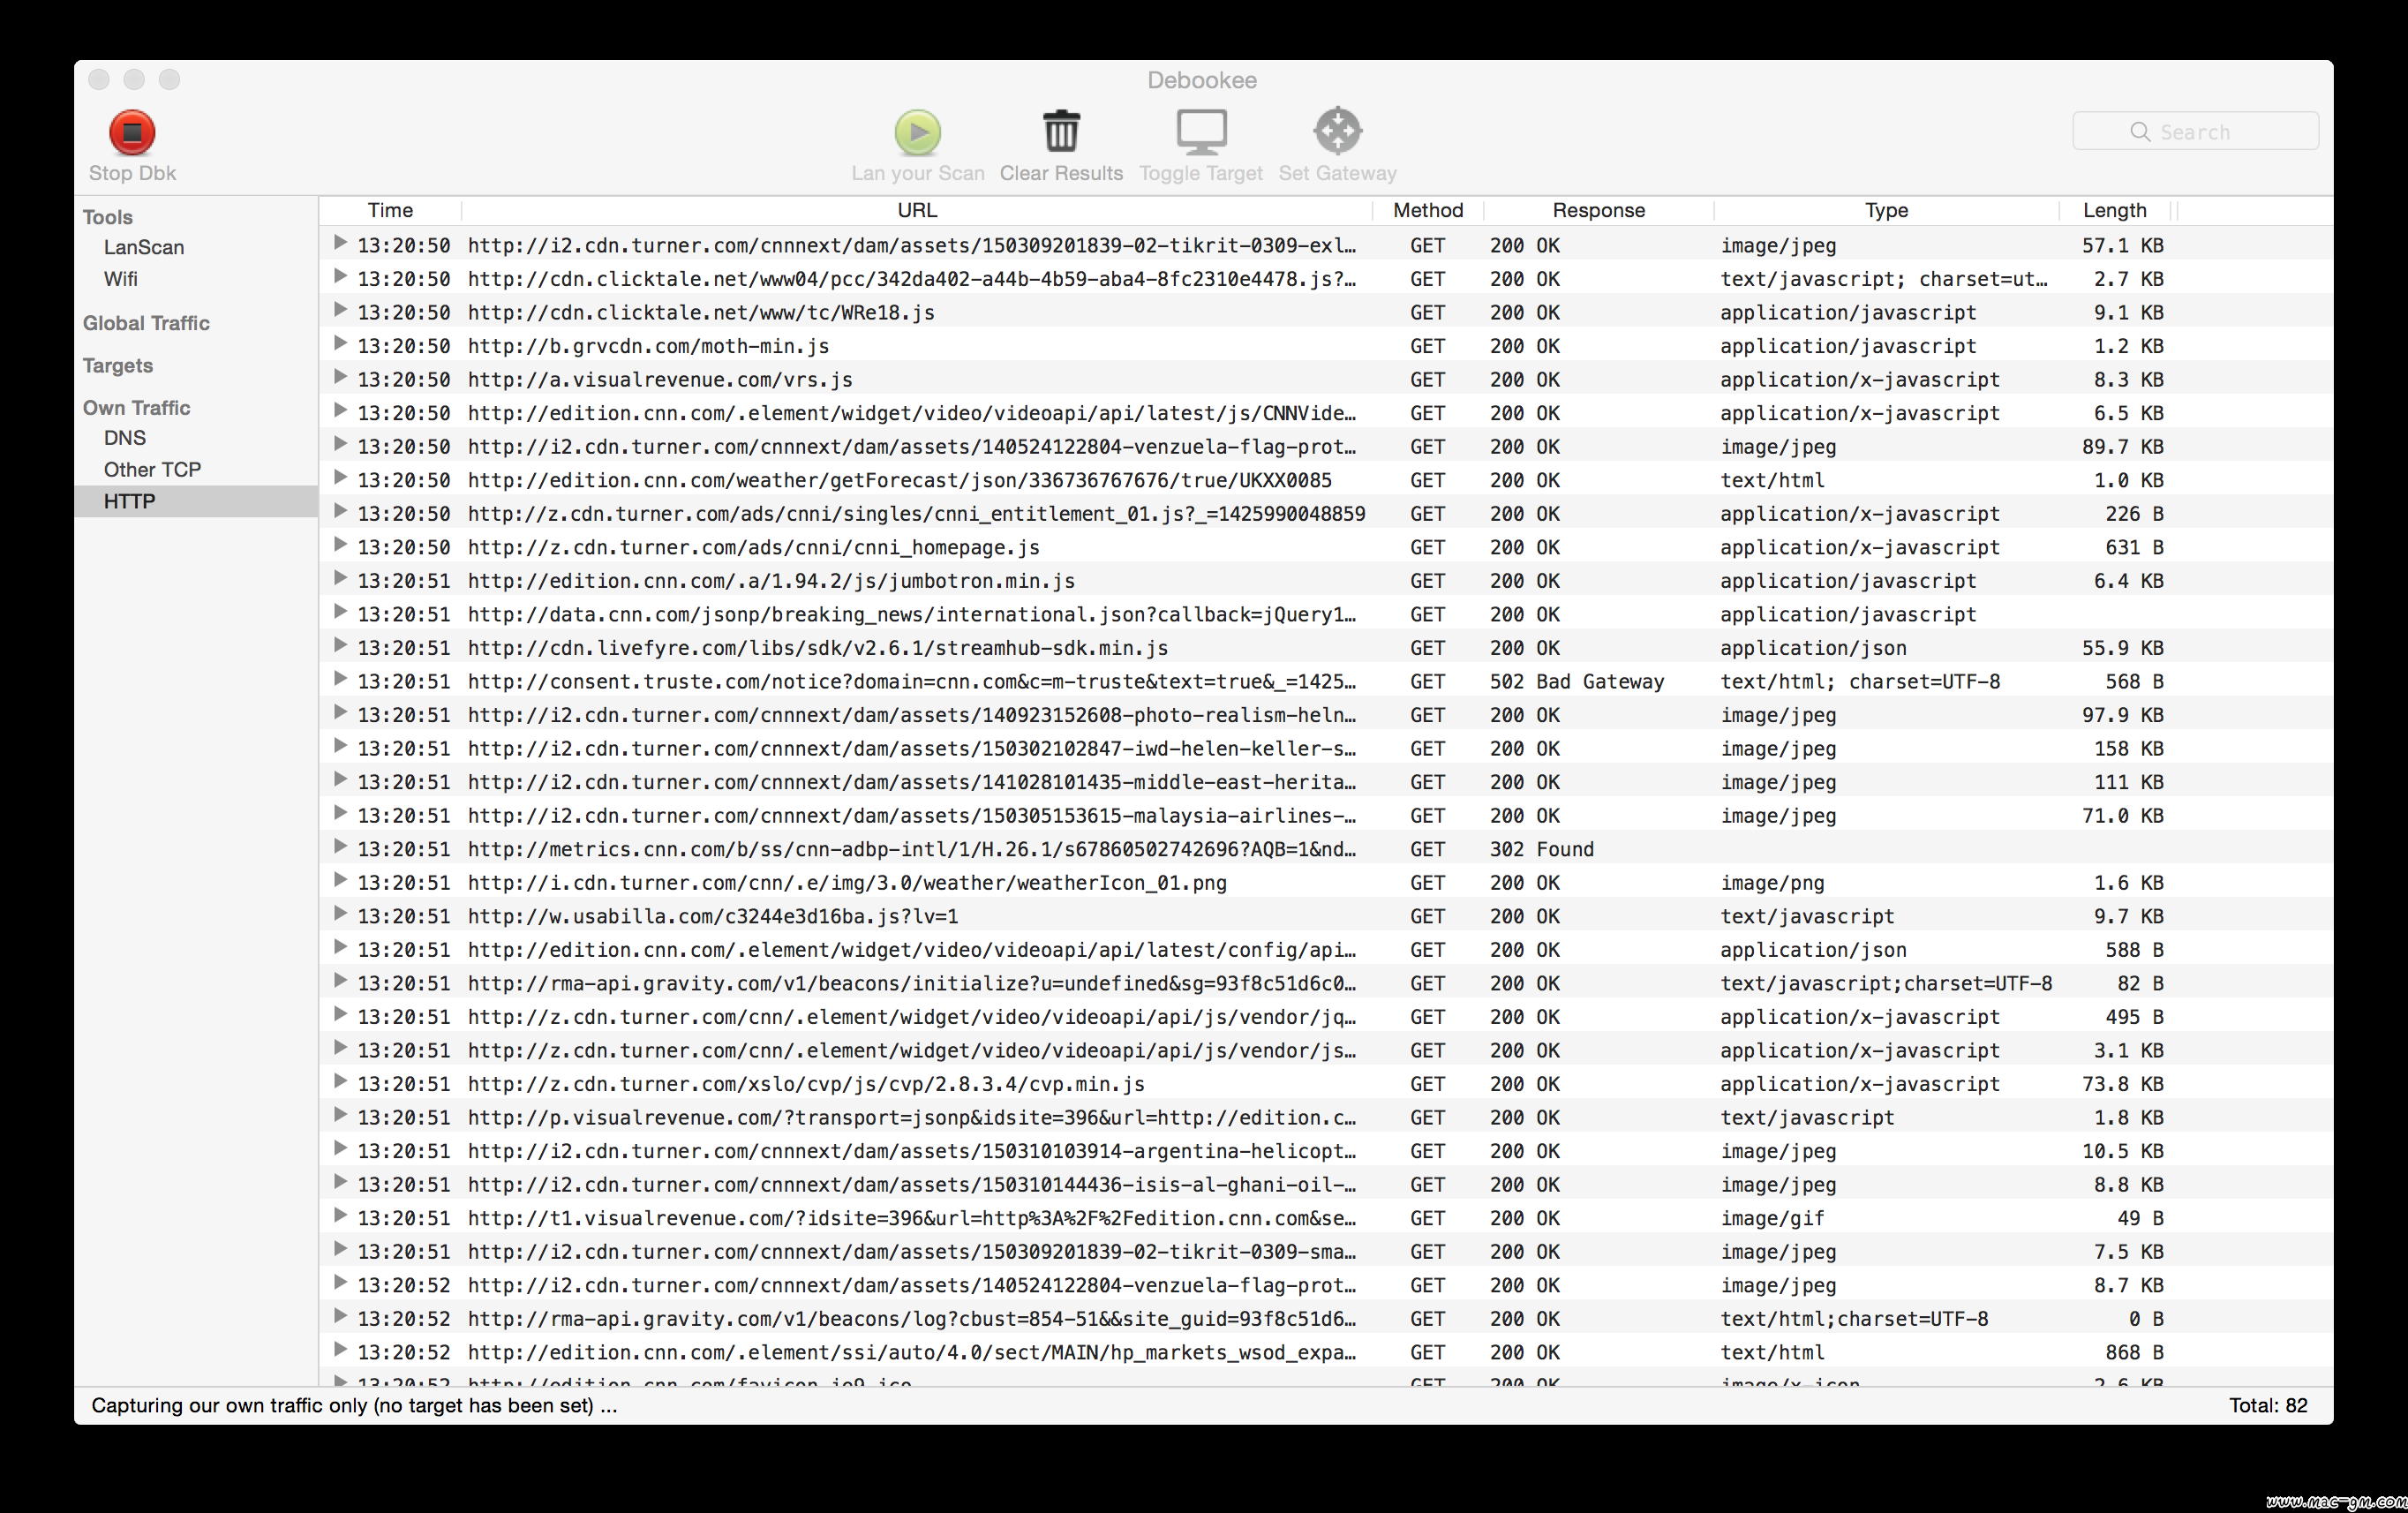Sort by the Response column header
The width and height of the screenshot is (2408, 1513).
(1598, 210)
